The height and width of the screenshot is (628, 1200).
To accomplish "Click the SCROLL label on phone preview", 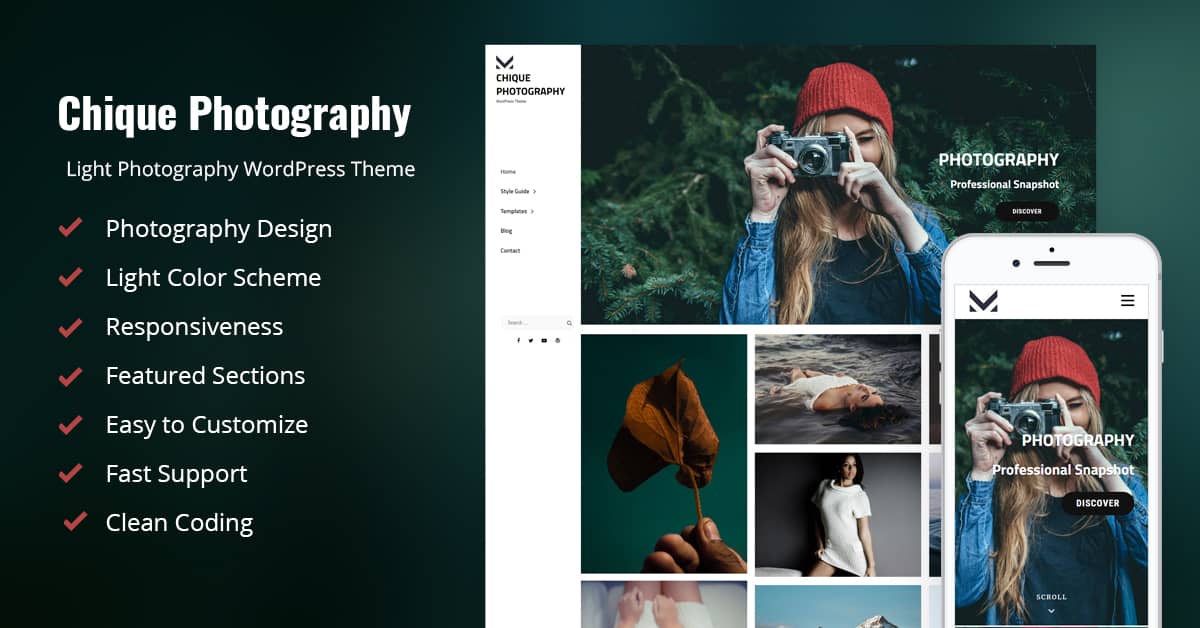I will point(1051,597).
